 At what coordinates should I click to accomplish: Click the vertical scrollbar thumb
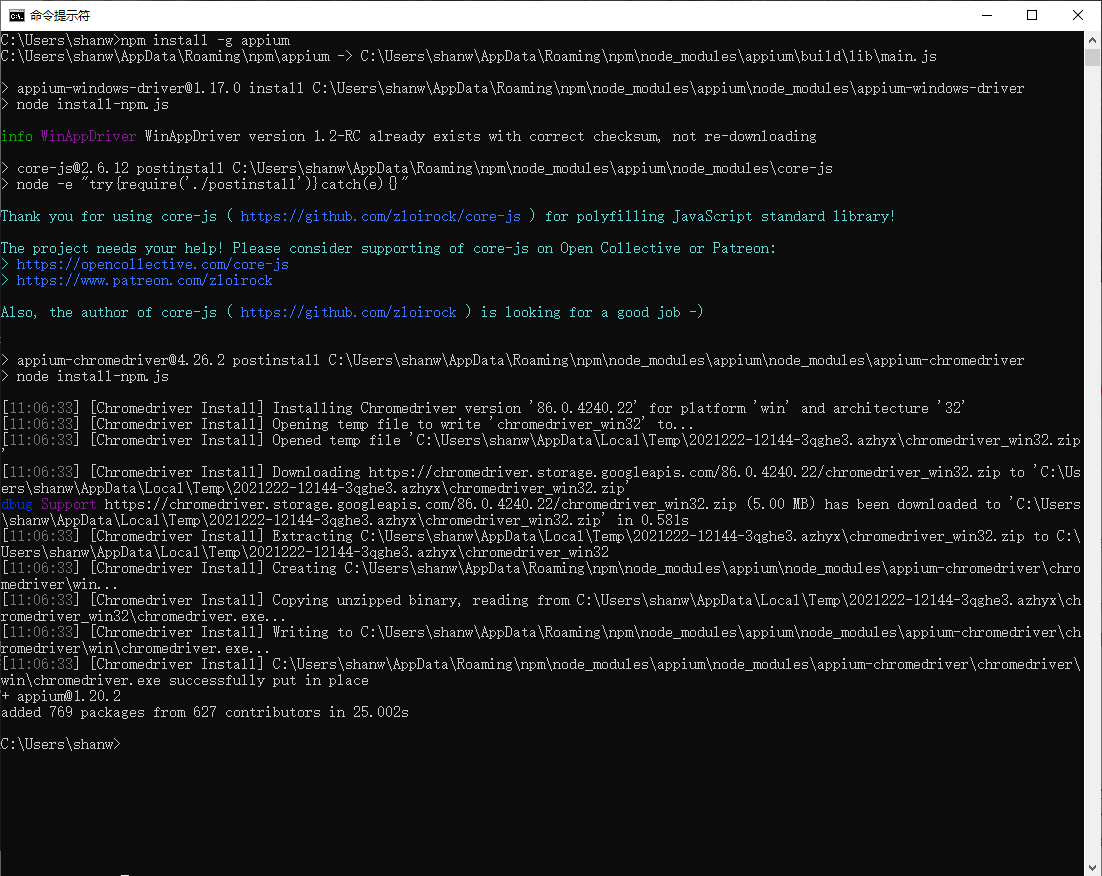point(1092,58)
